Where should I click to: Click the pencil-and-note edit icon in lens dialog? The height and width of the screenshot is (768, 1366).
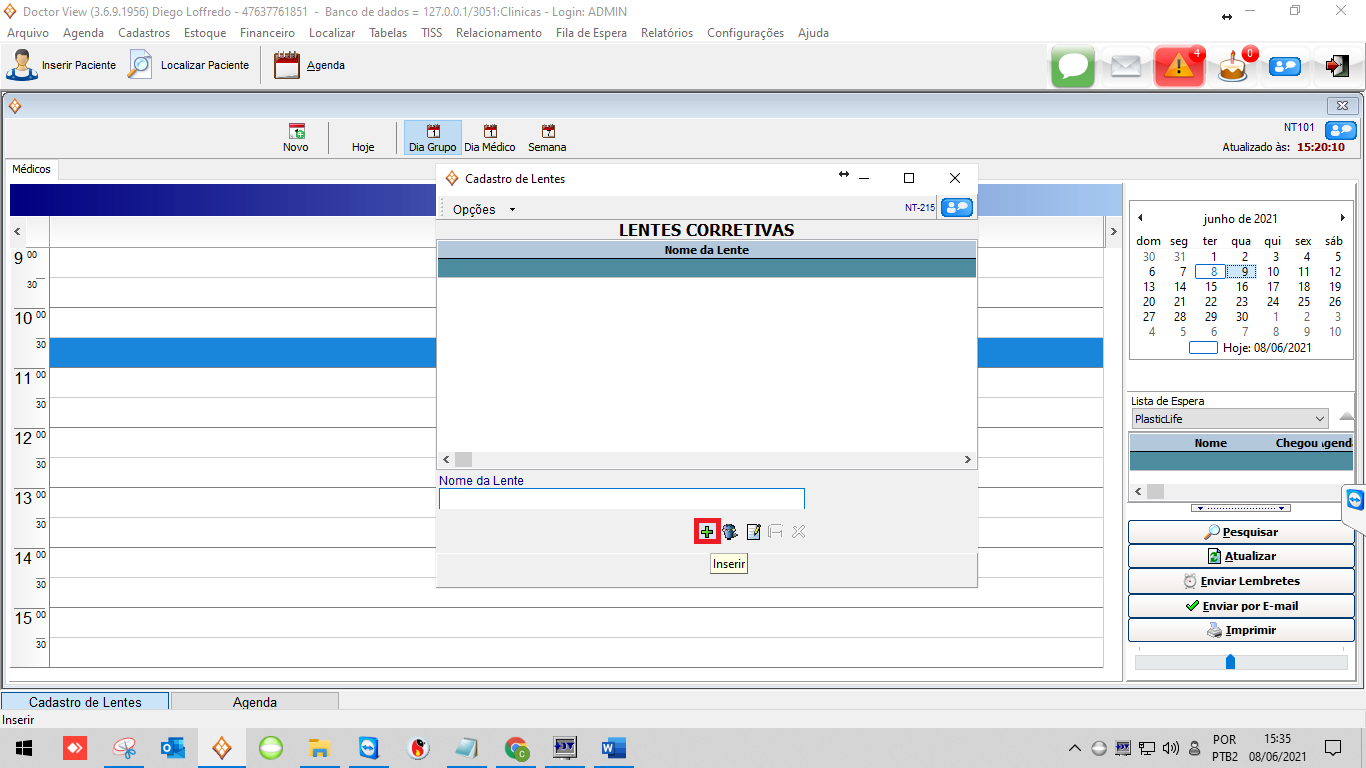coord(754,532)
